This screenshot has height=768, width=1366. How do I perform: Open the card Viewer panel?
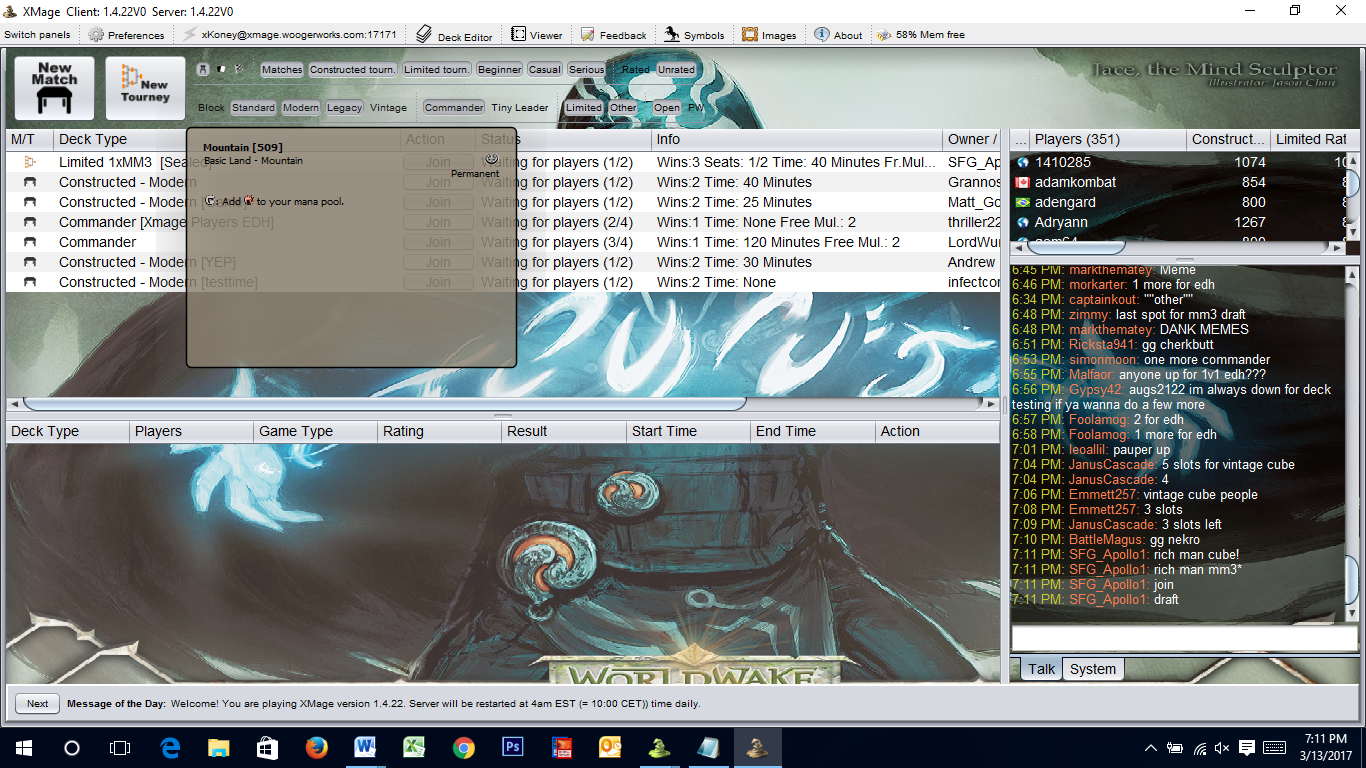pyautogui.click(x=537, y=35)
